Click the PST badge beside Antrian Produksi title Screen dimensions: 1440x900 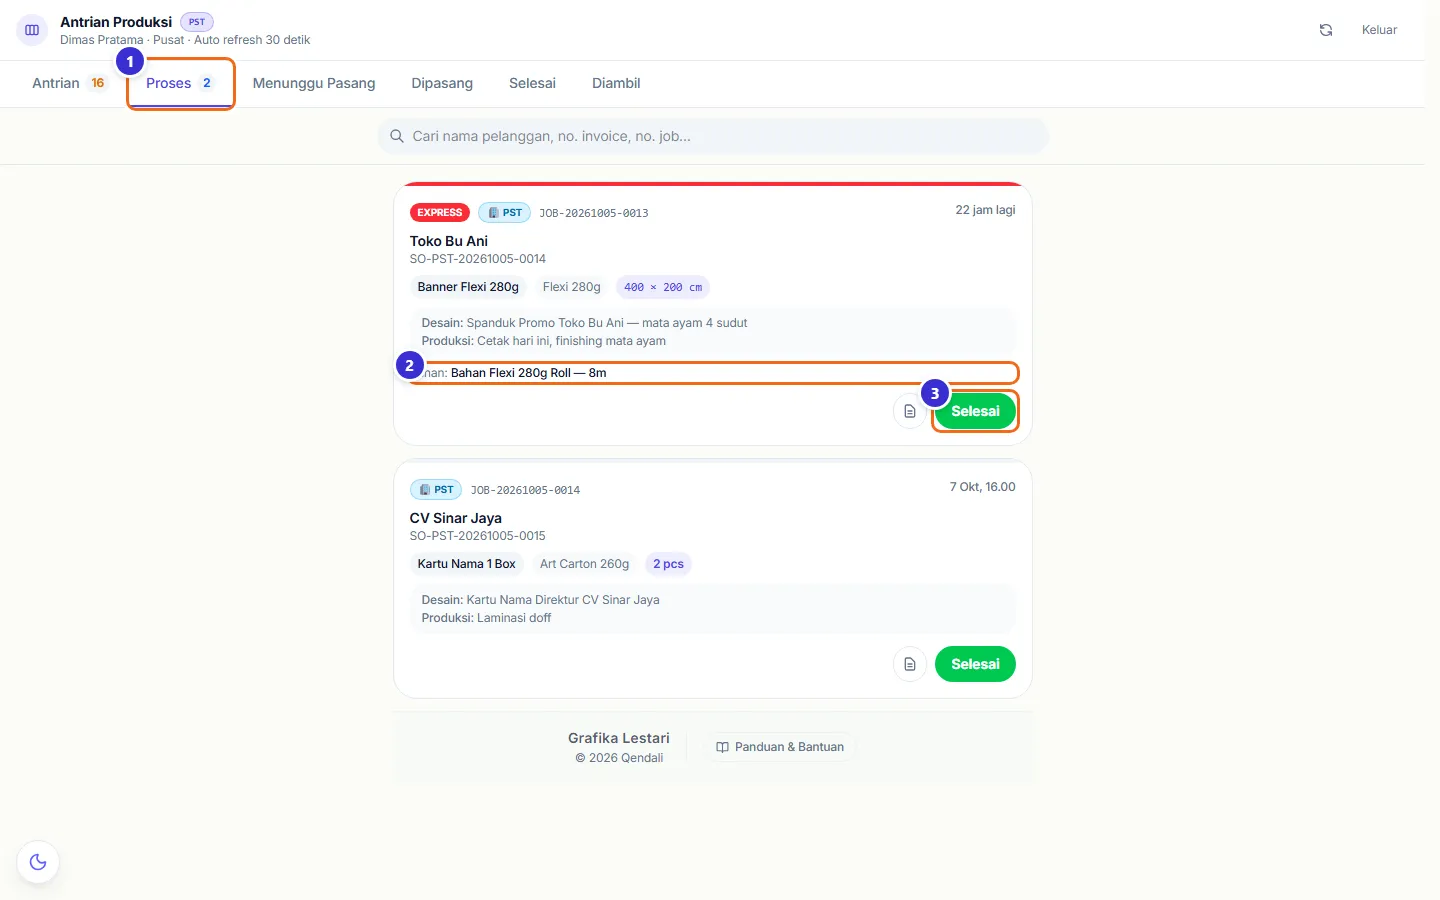(197, 22)
